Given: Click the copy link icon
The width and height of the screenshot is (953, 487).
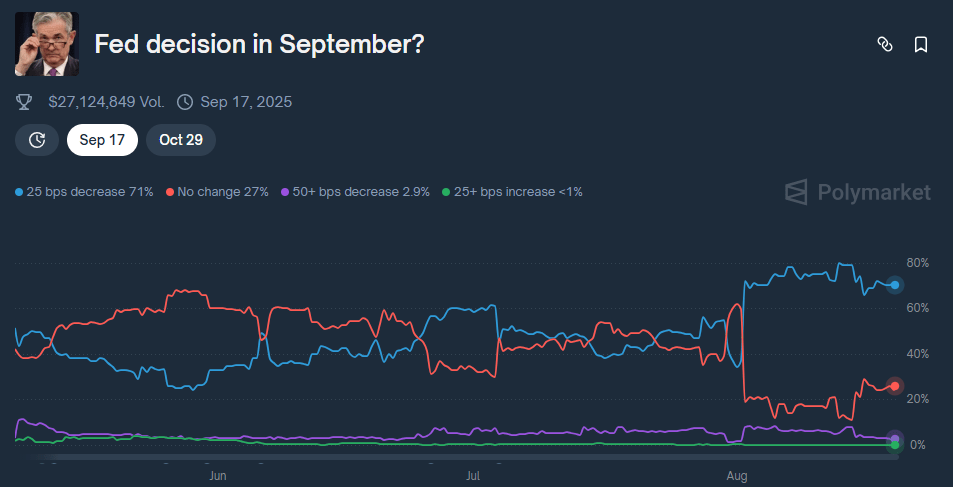Looking at the screenshot, I should [884, 44].
